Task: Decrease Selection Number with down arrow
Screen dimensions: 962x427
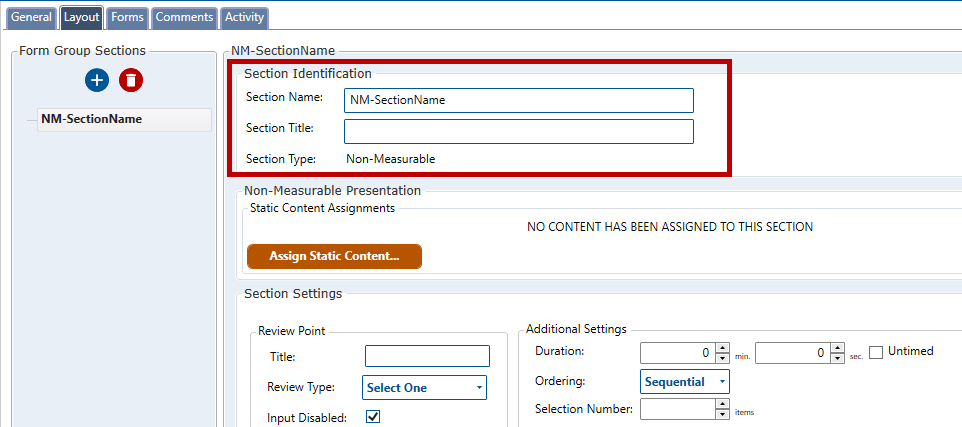Action: point(724,413)
